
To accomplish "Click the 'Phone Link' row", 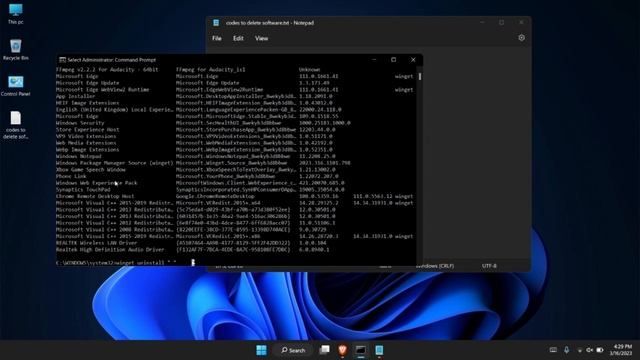I will coord(234,176).
